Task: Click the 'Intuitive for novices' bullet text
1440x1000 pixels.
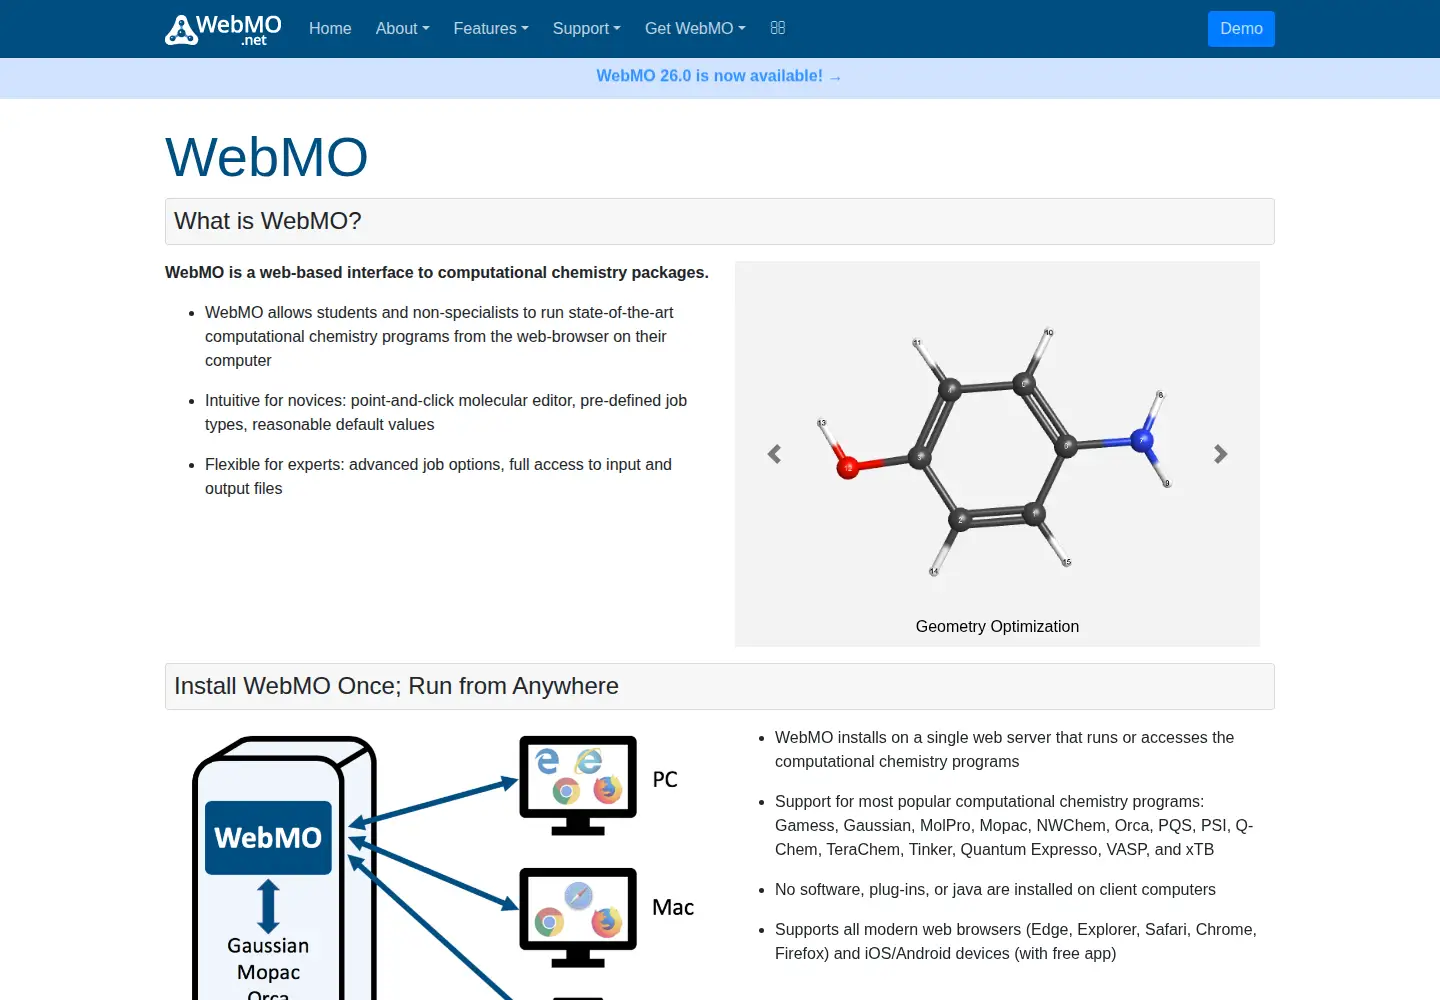Action: point(446,412)
